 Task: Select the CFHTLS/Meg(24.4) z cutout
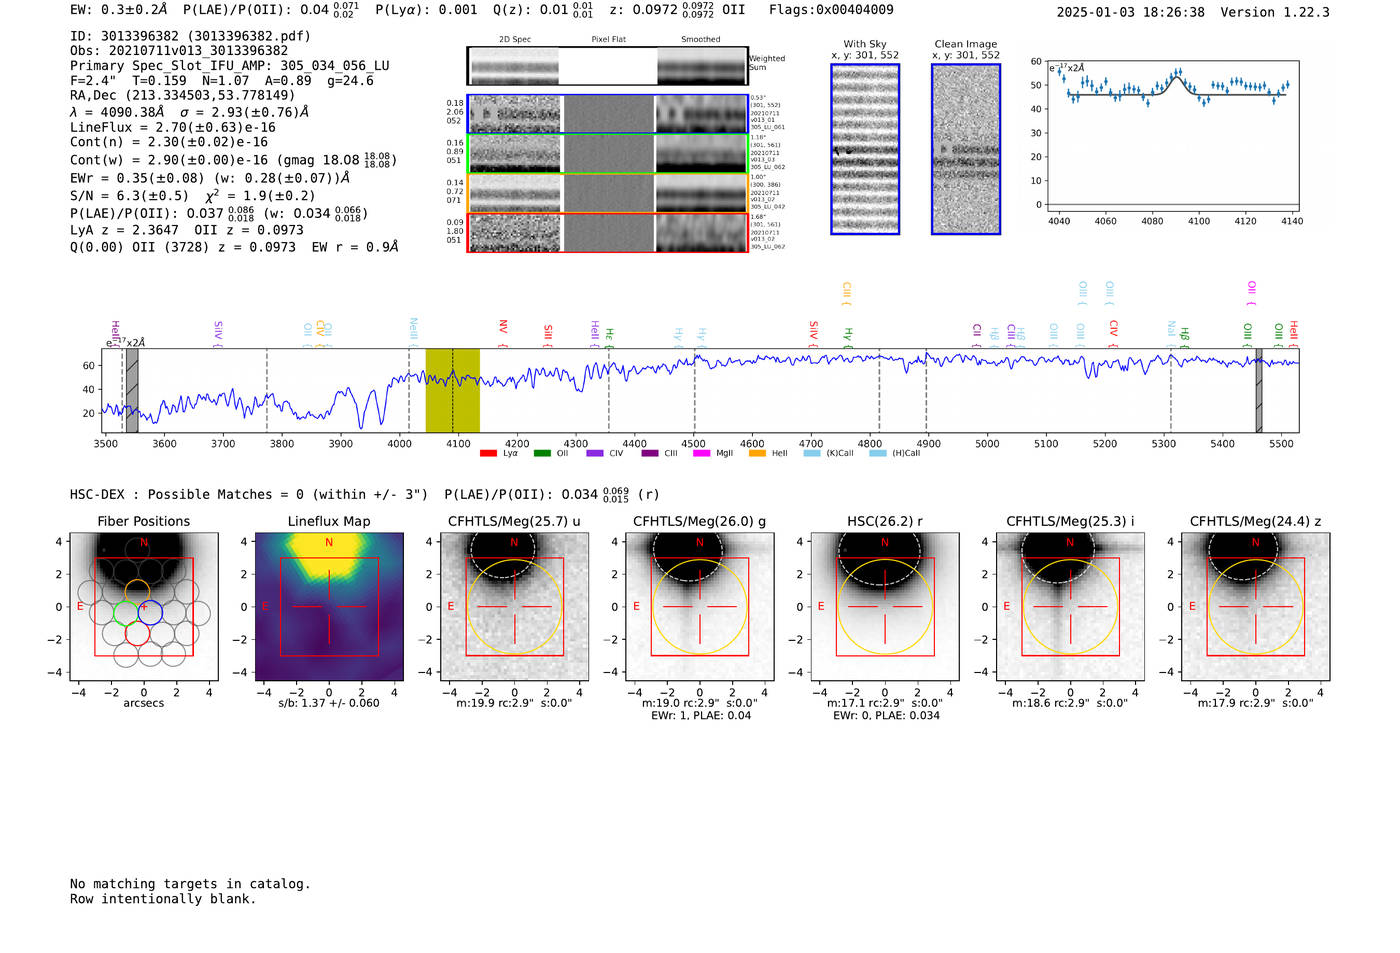[1256, 607]
